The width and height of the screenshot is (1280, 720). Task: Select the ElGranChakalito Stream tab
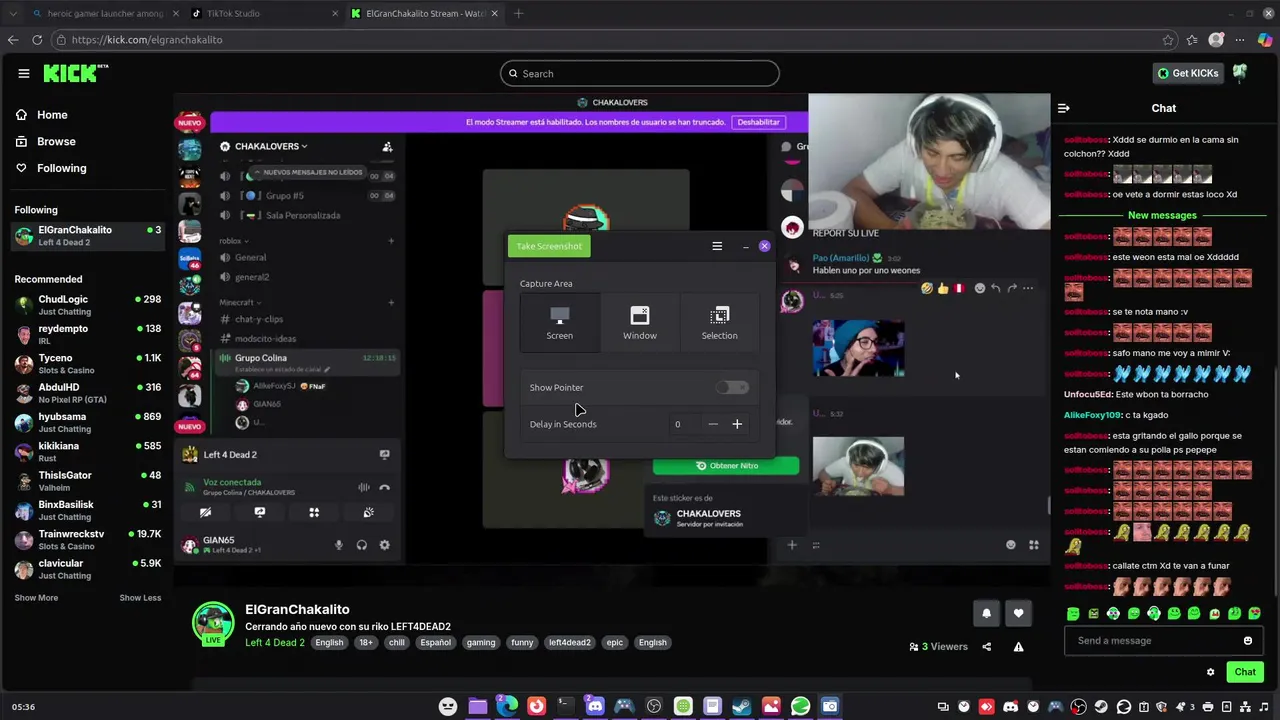pos(423,13)
